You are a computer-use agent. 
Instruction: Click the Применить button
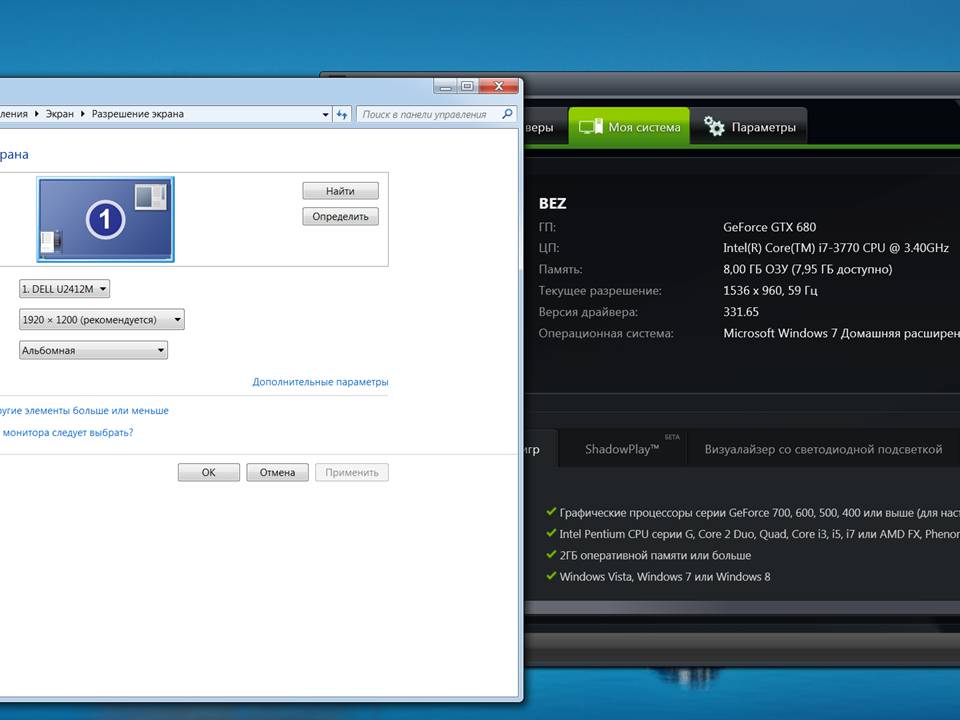point(352,472)
